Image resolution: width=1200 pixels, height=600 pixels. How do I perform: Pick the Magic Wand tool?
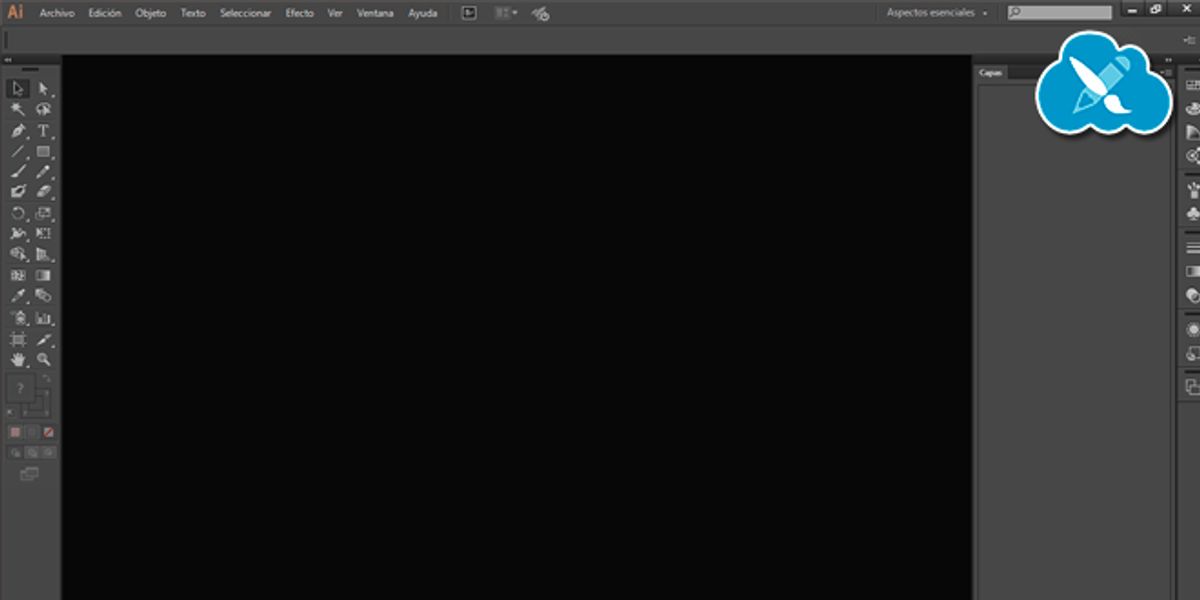(x=18, y=110)
